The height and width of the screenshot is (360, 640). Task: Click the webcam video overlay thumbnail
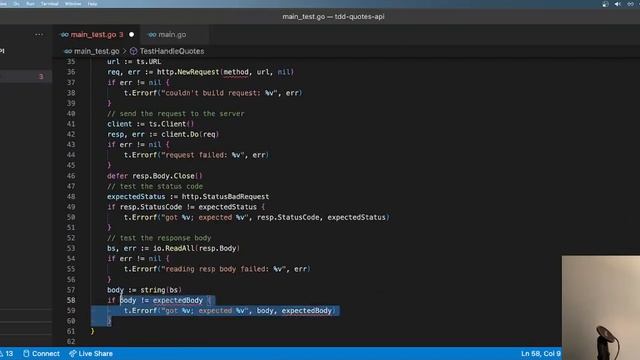coord(601,308)
